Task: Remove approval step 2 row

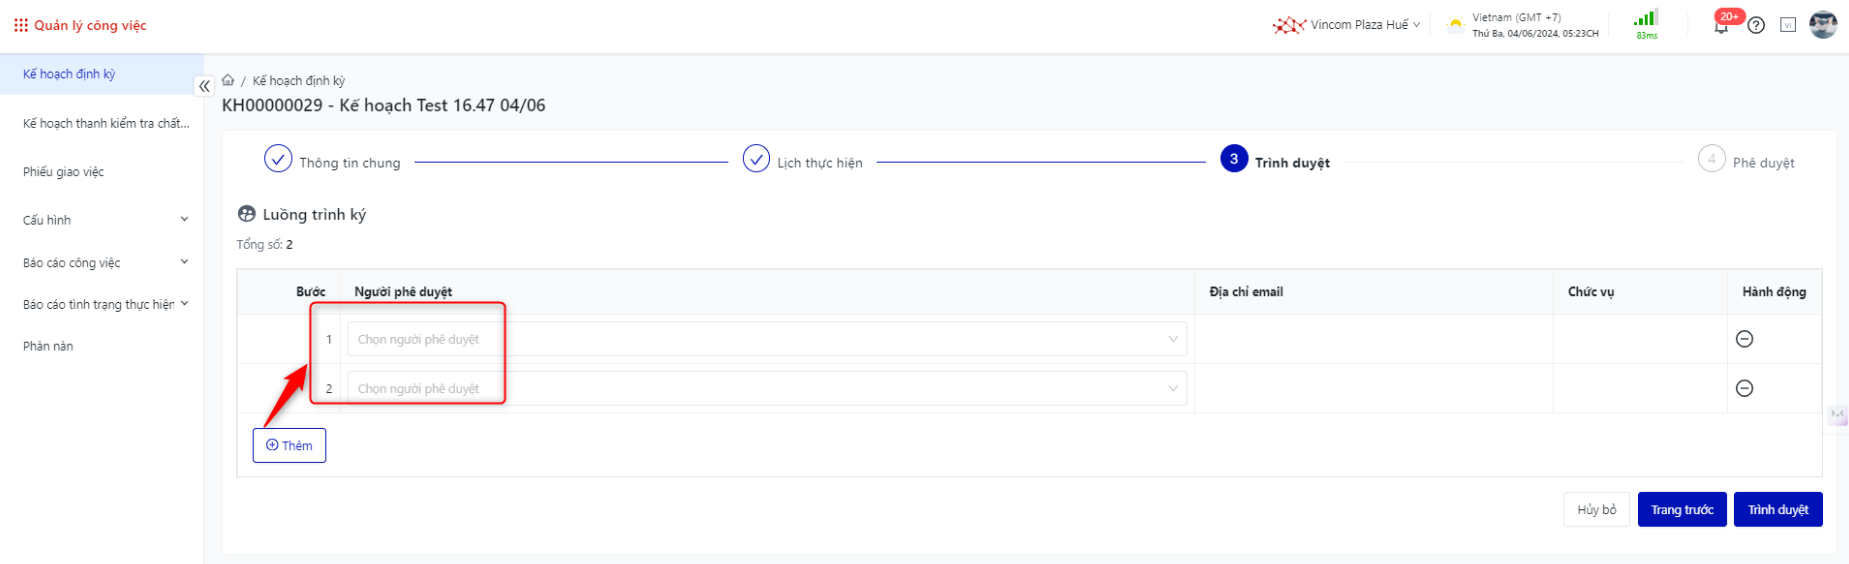Action: (x=1744, y=388)
